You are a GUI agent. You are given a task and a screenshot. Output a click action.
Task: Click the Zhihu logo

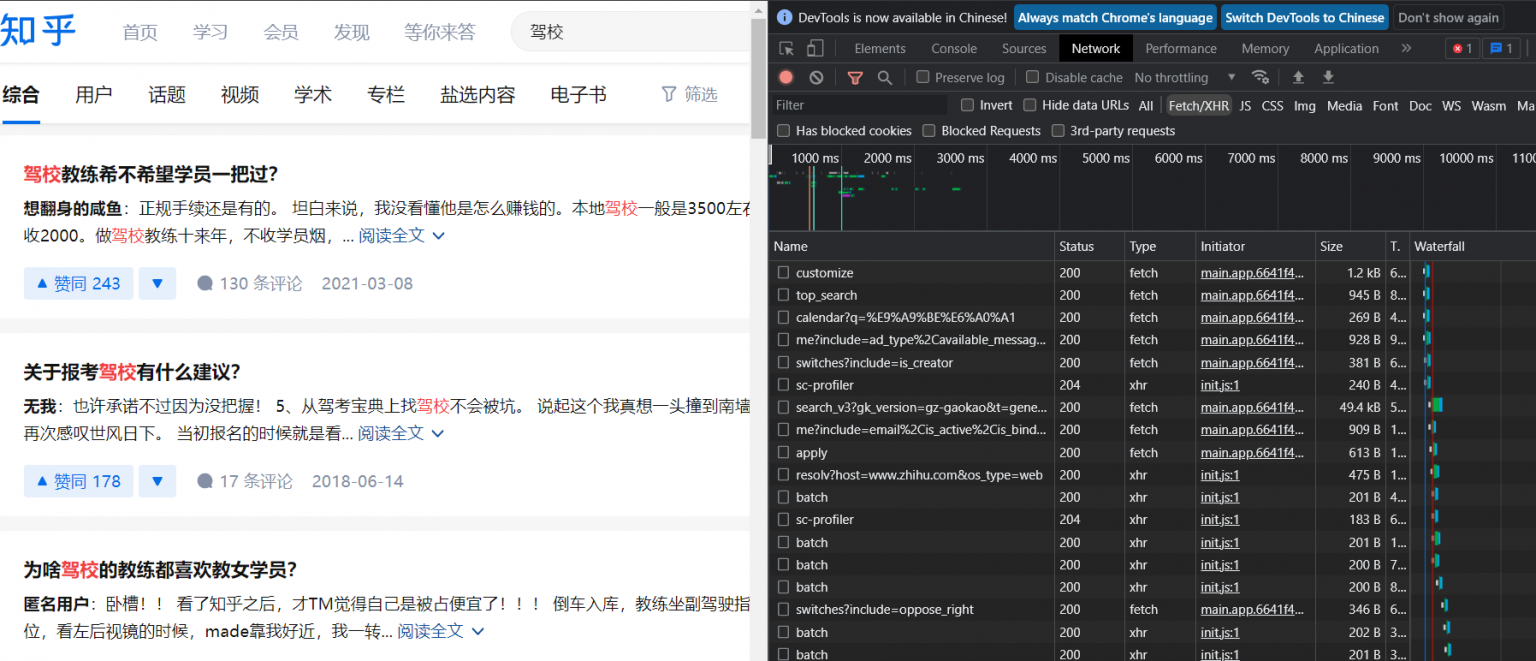coord(38,31)
